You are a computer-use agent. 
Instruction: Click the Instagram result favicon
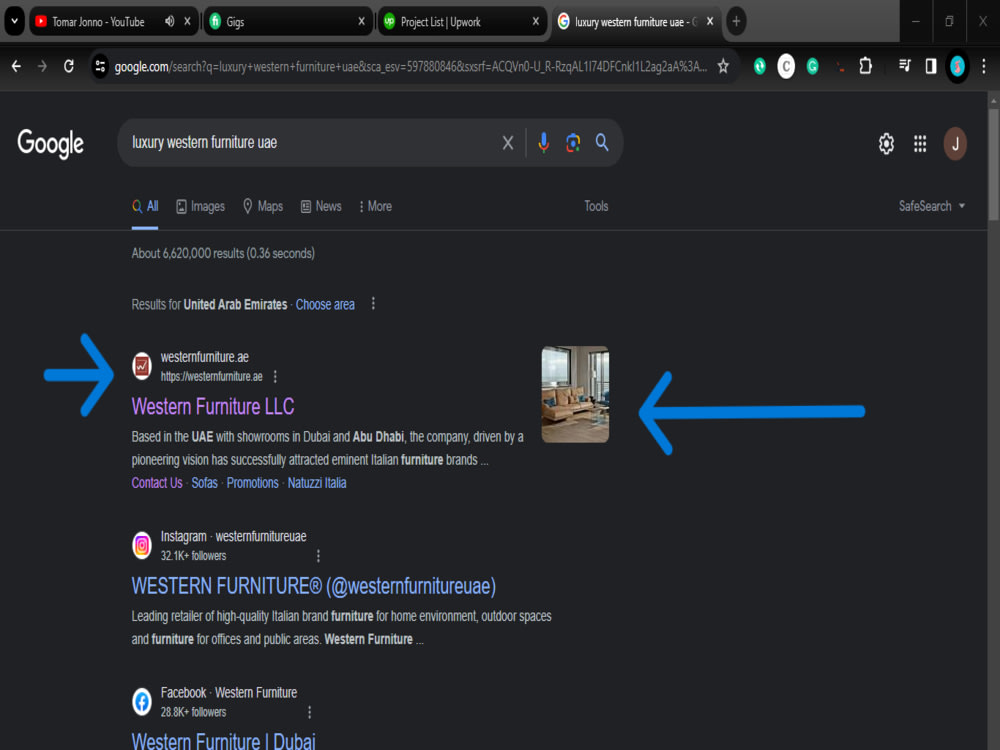142,545
